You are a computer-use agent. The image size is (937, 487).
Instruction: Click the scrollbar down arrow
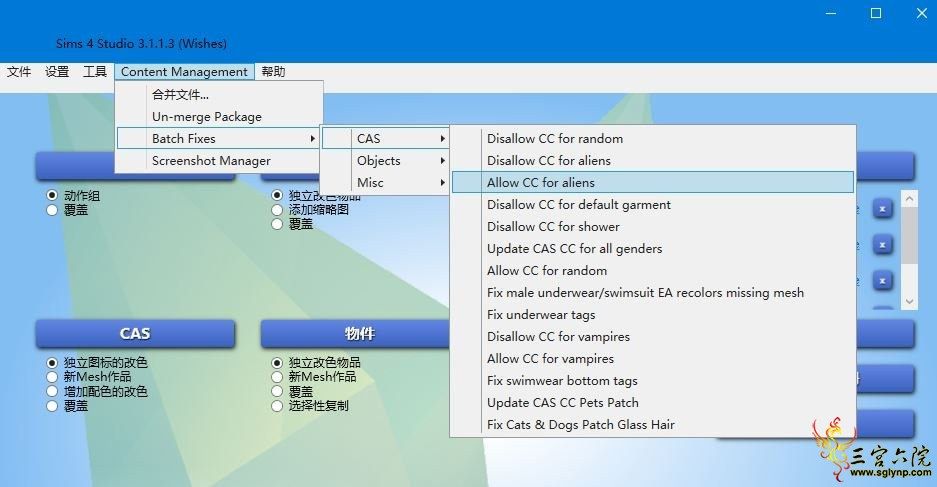pos(910,302)
